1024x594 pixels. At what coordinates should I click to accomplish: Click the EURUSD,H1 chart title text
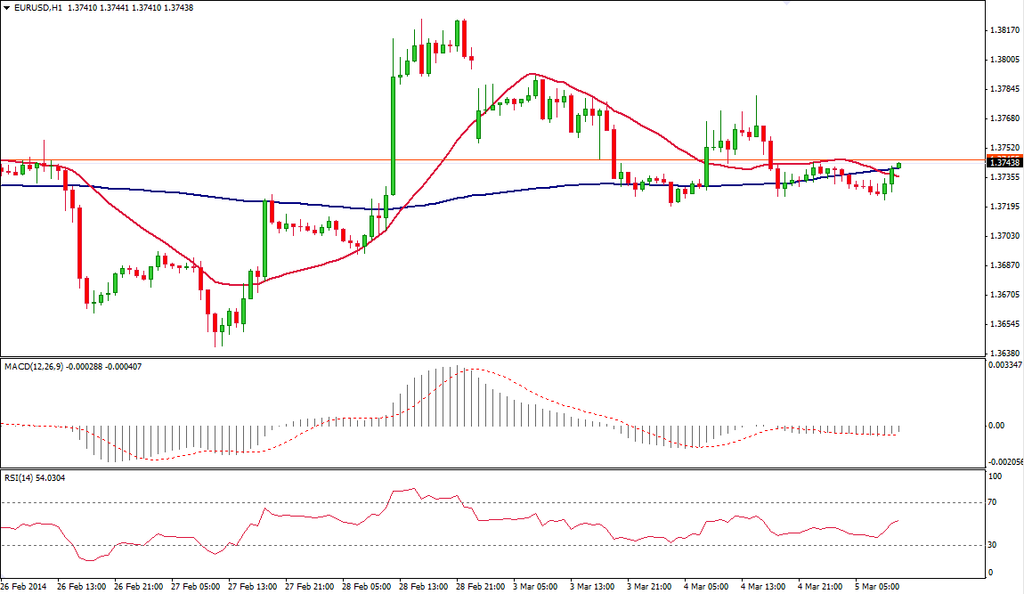click(40, 7)
